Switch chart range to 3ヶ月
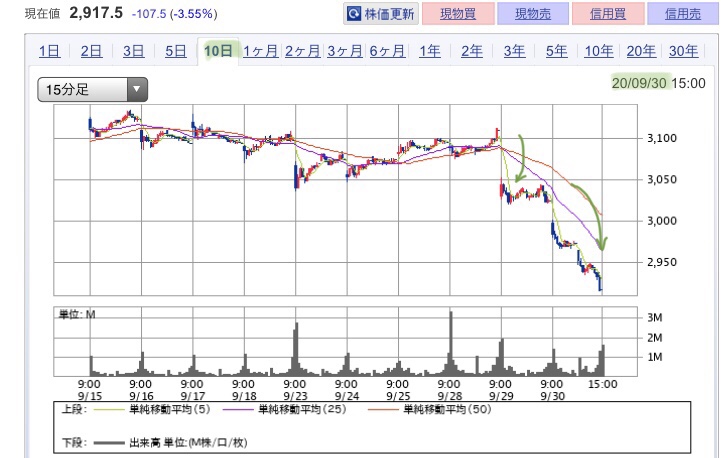The width and height of the screenshot is (723, 458). (x=345, y=51)
